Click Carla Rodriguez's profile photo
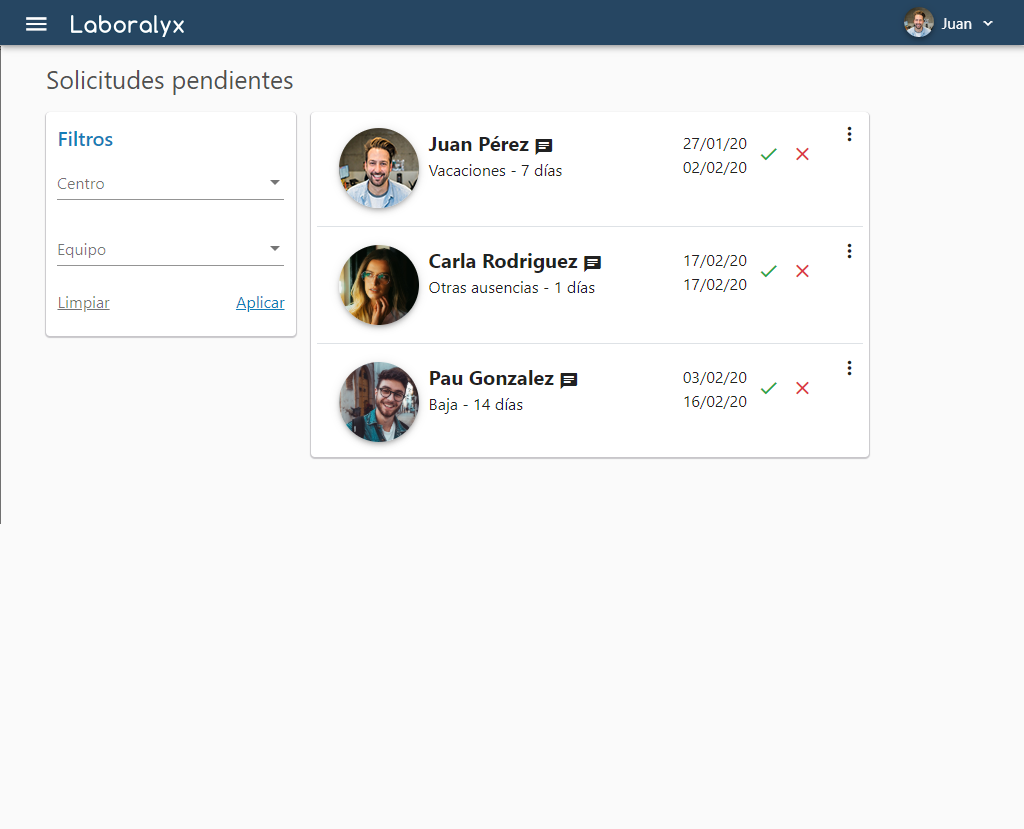Screen dimensions: 1024x829 click(x=379, y=285)
